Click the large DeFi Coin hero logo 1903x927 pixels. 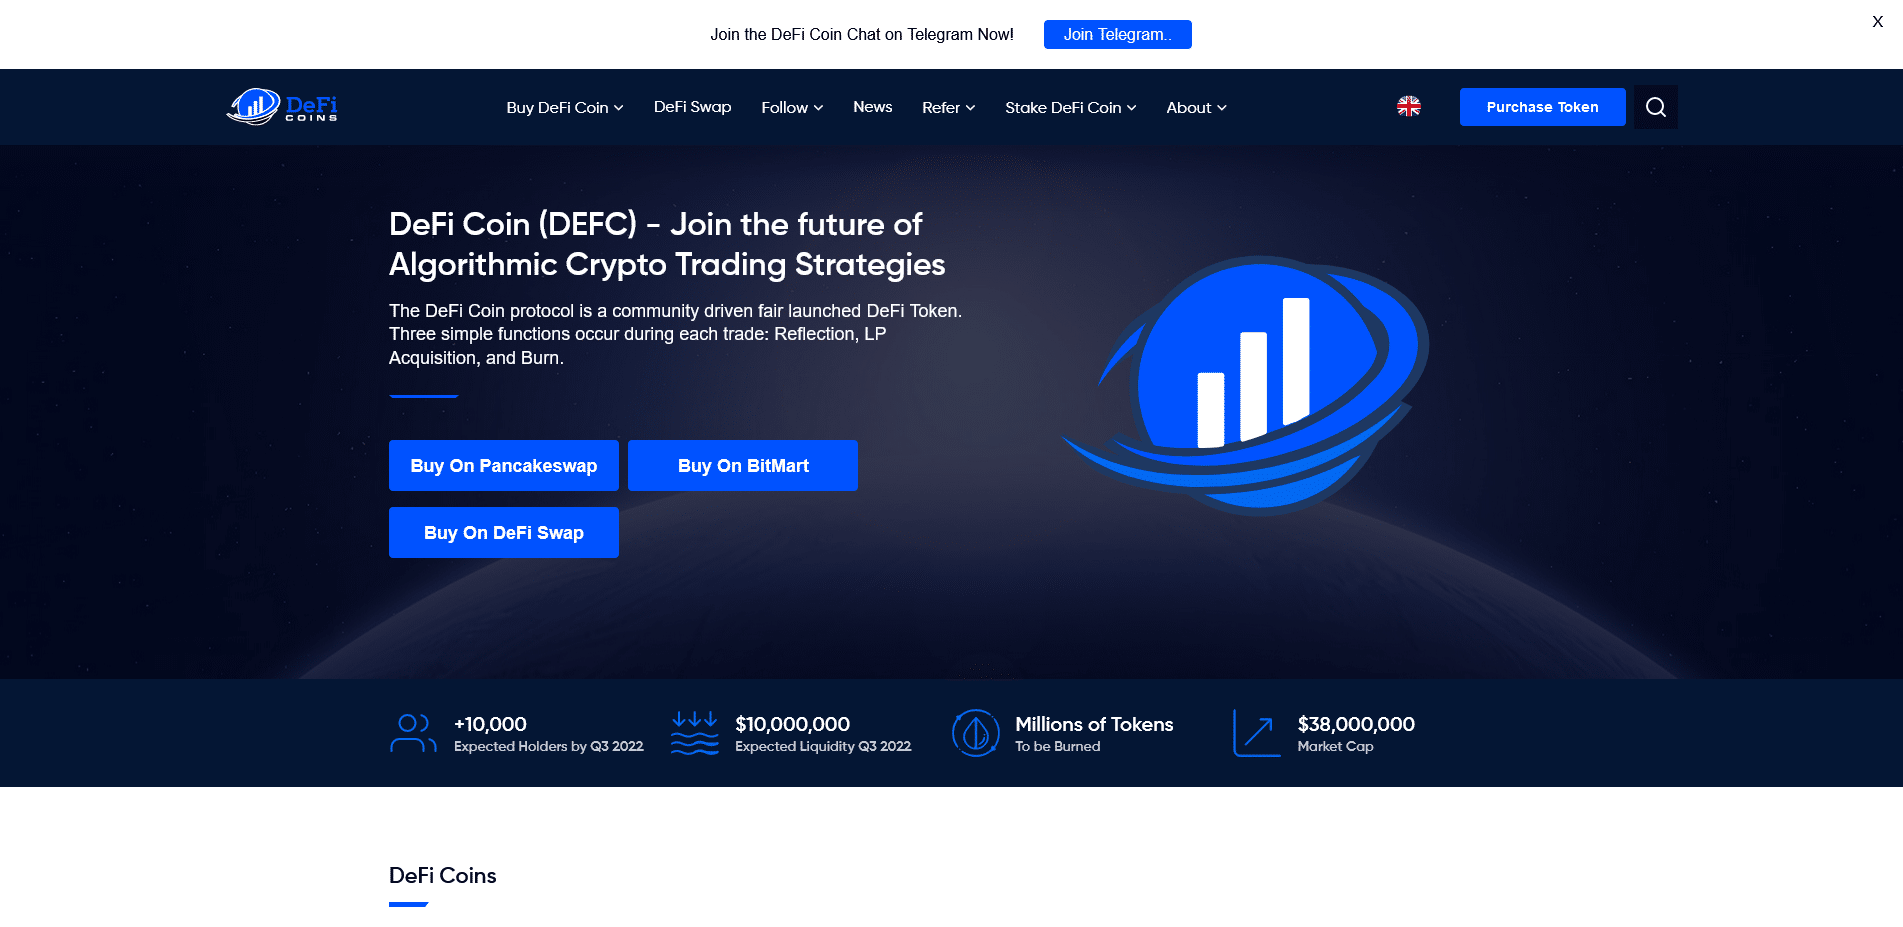[1245, 385]
